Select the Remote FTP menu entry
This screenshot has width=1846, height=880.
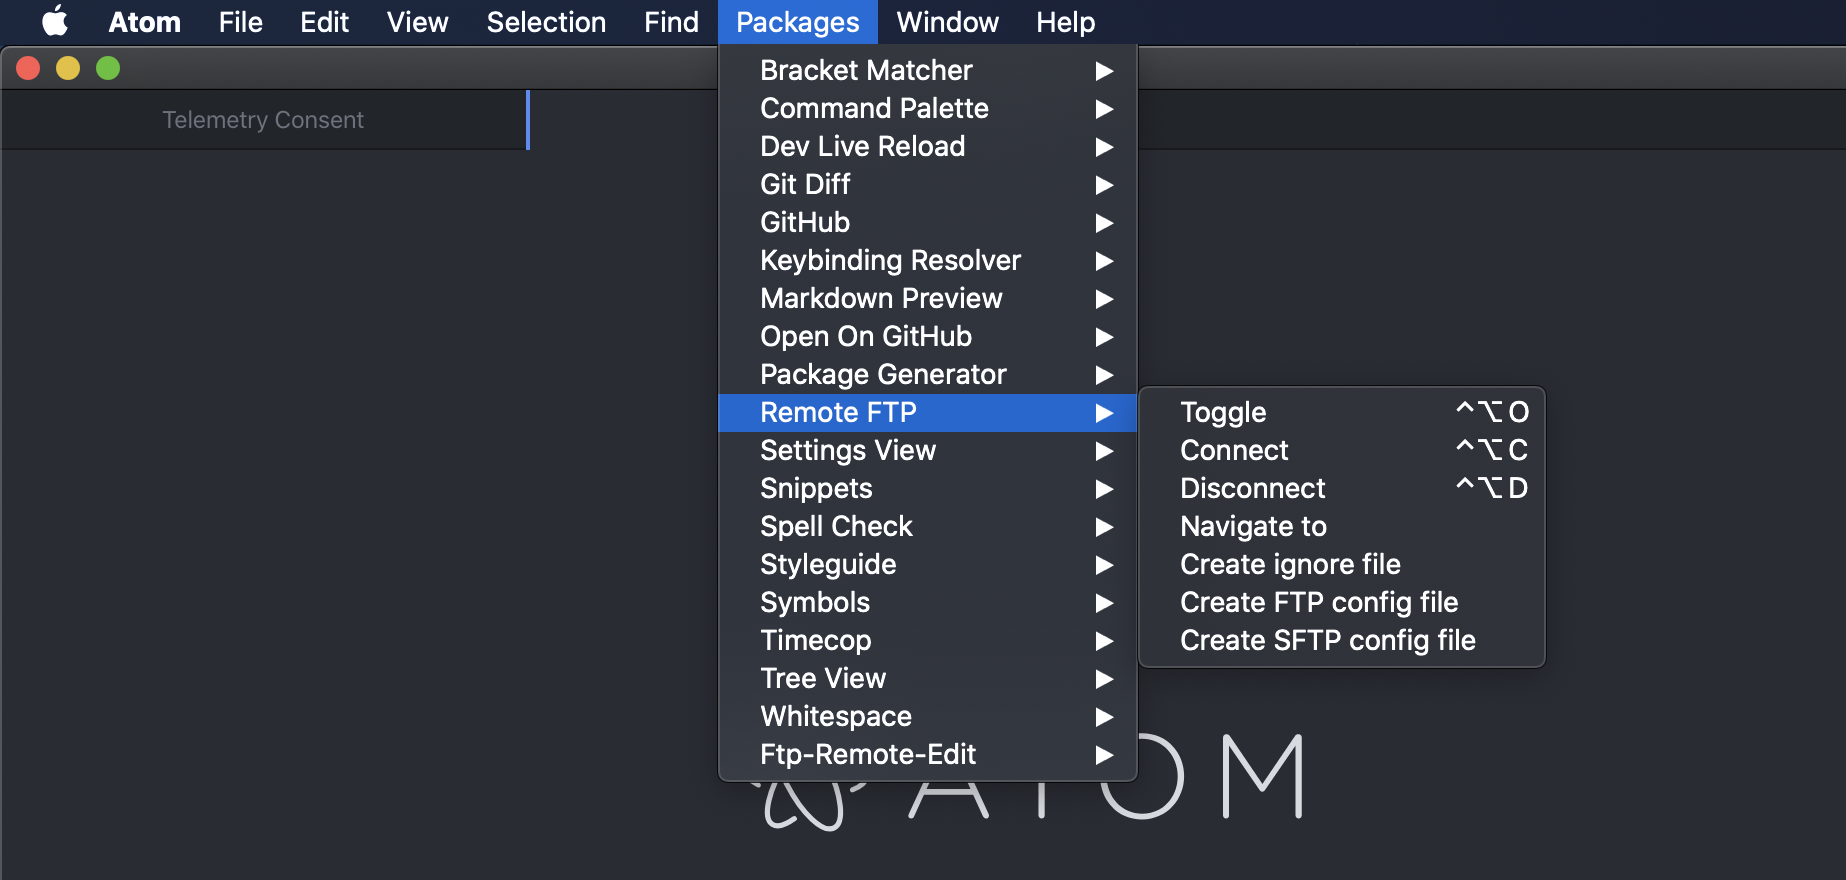pyautogui.click(x=928, y=413)
